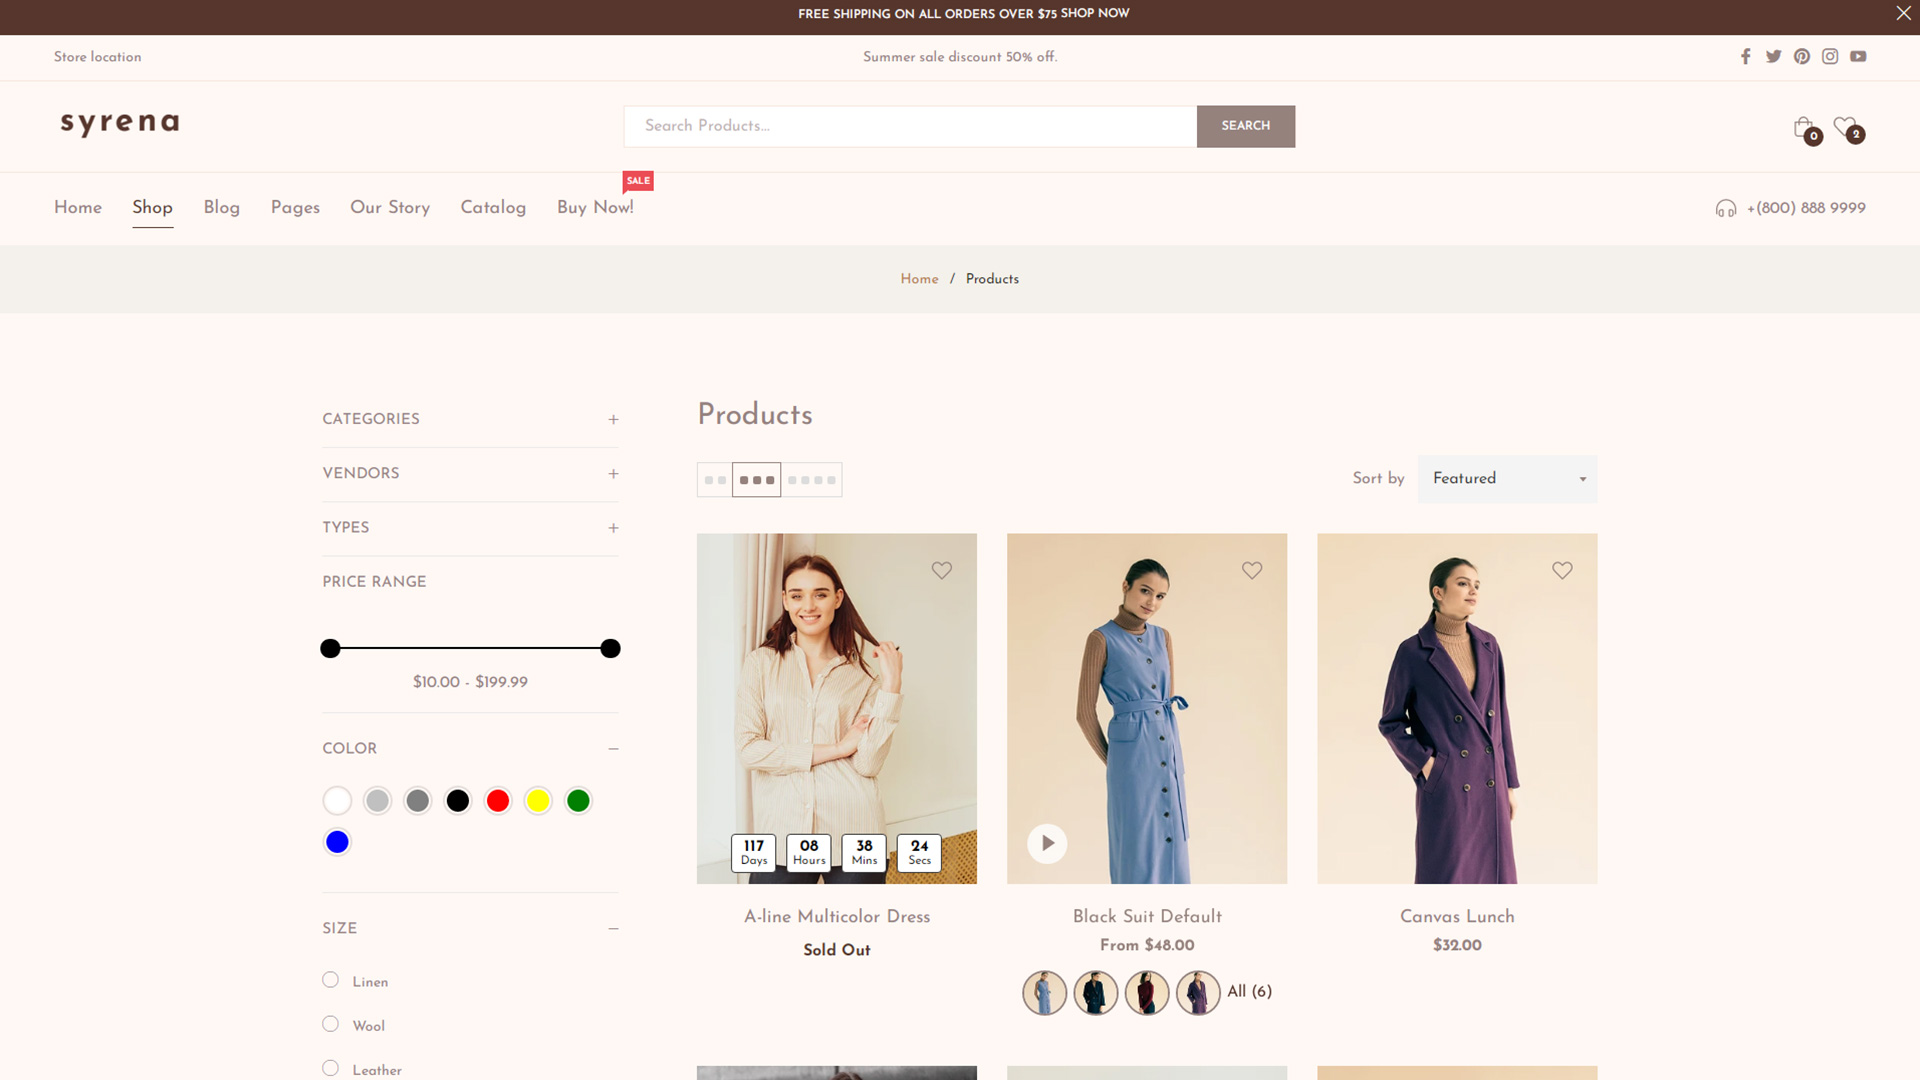This screenshot has height=1080, width=1920.
Task: Switch to three-column grid view
Action: coord(756,480)
